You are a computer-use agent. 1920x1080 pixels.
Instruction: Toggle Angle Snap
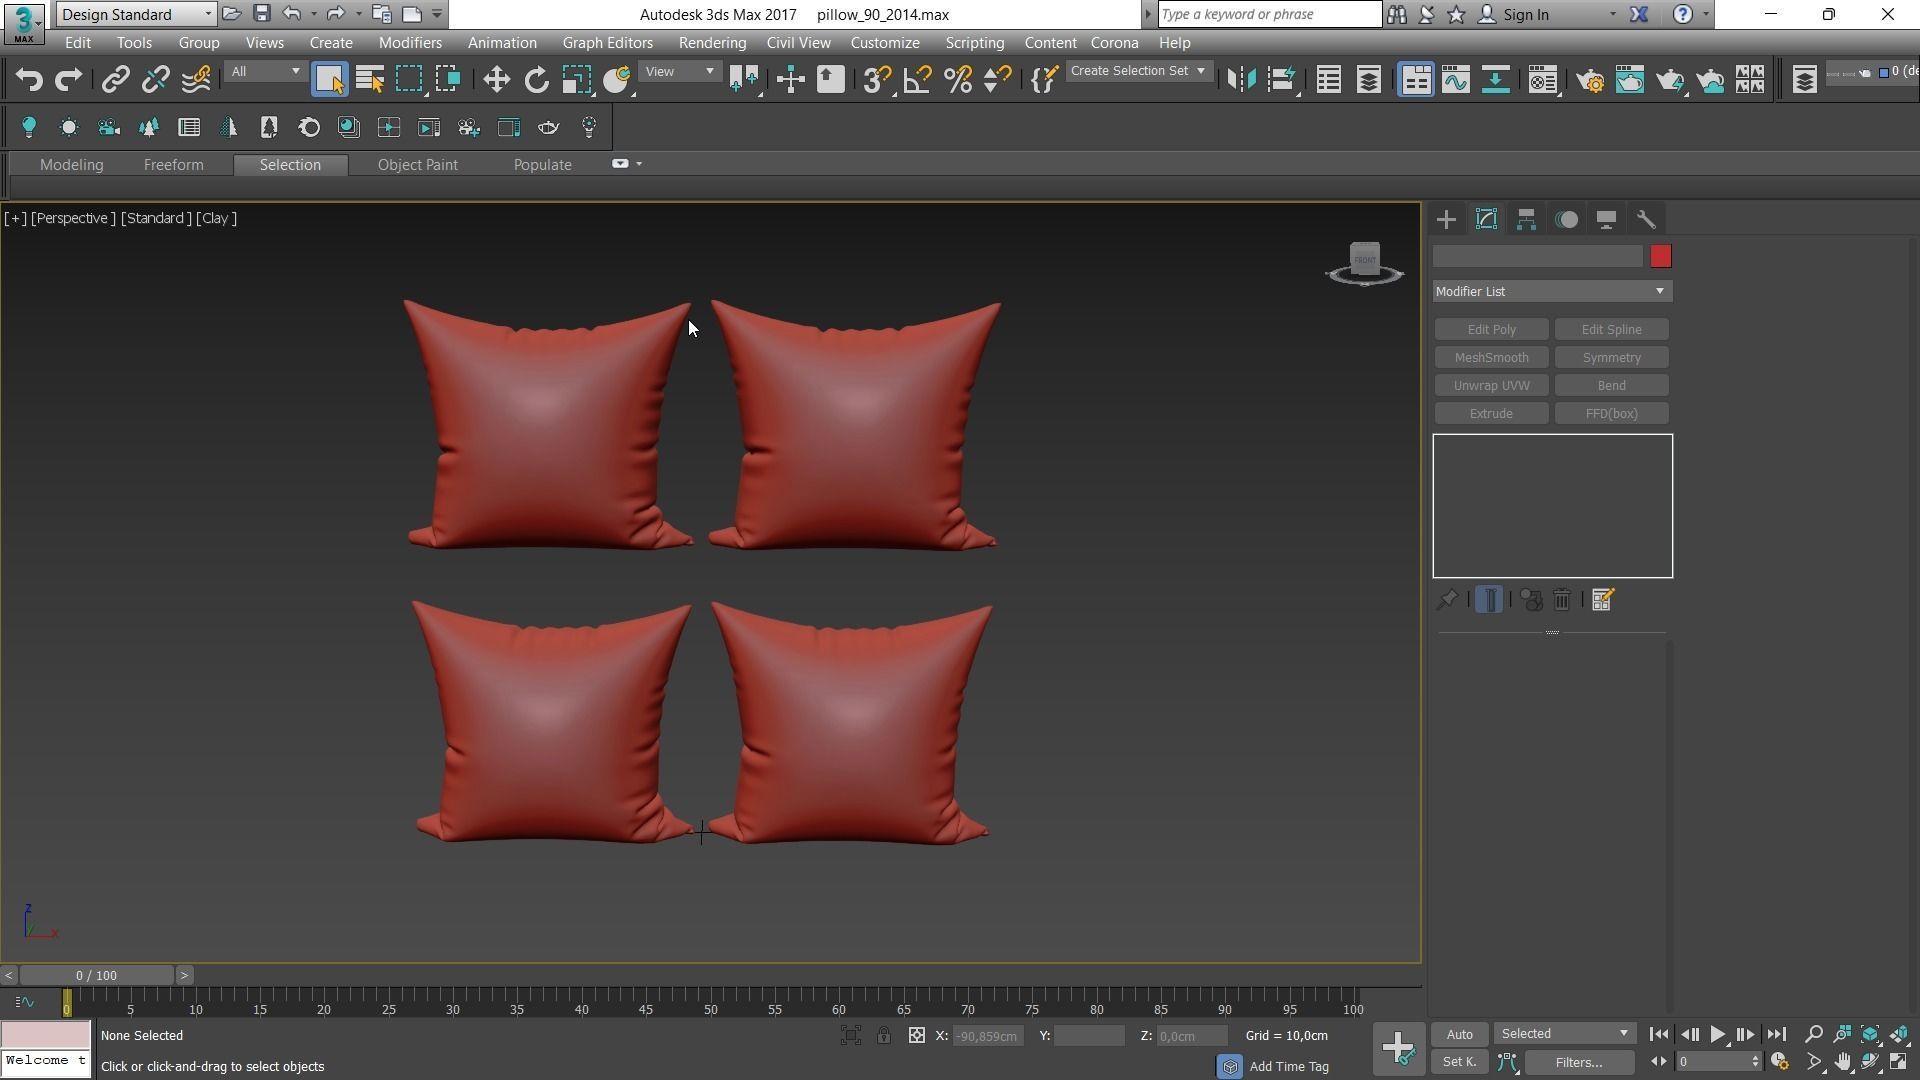click(917, 80)
